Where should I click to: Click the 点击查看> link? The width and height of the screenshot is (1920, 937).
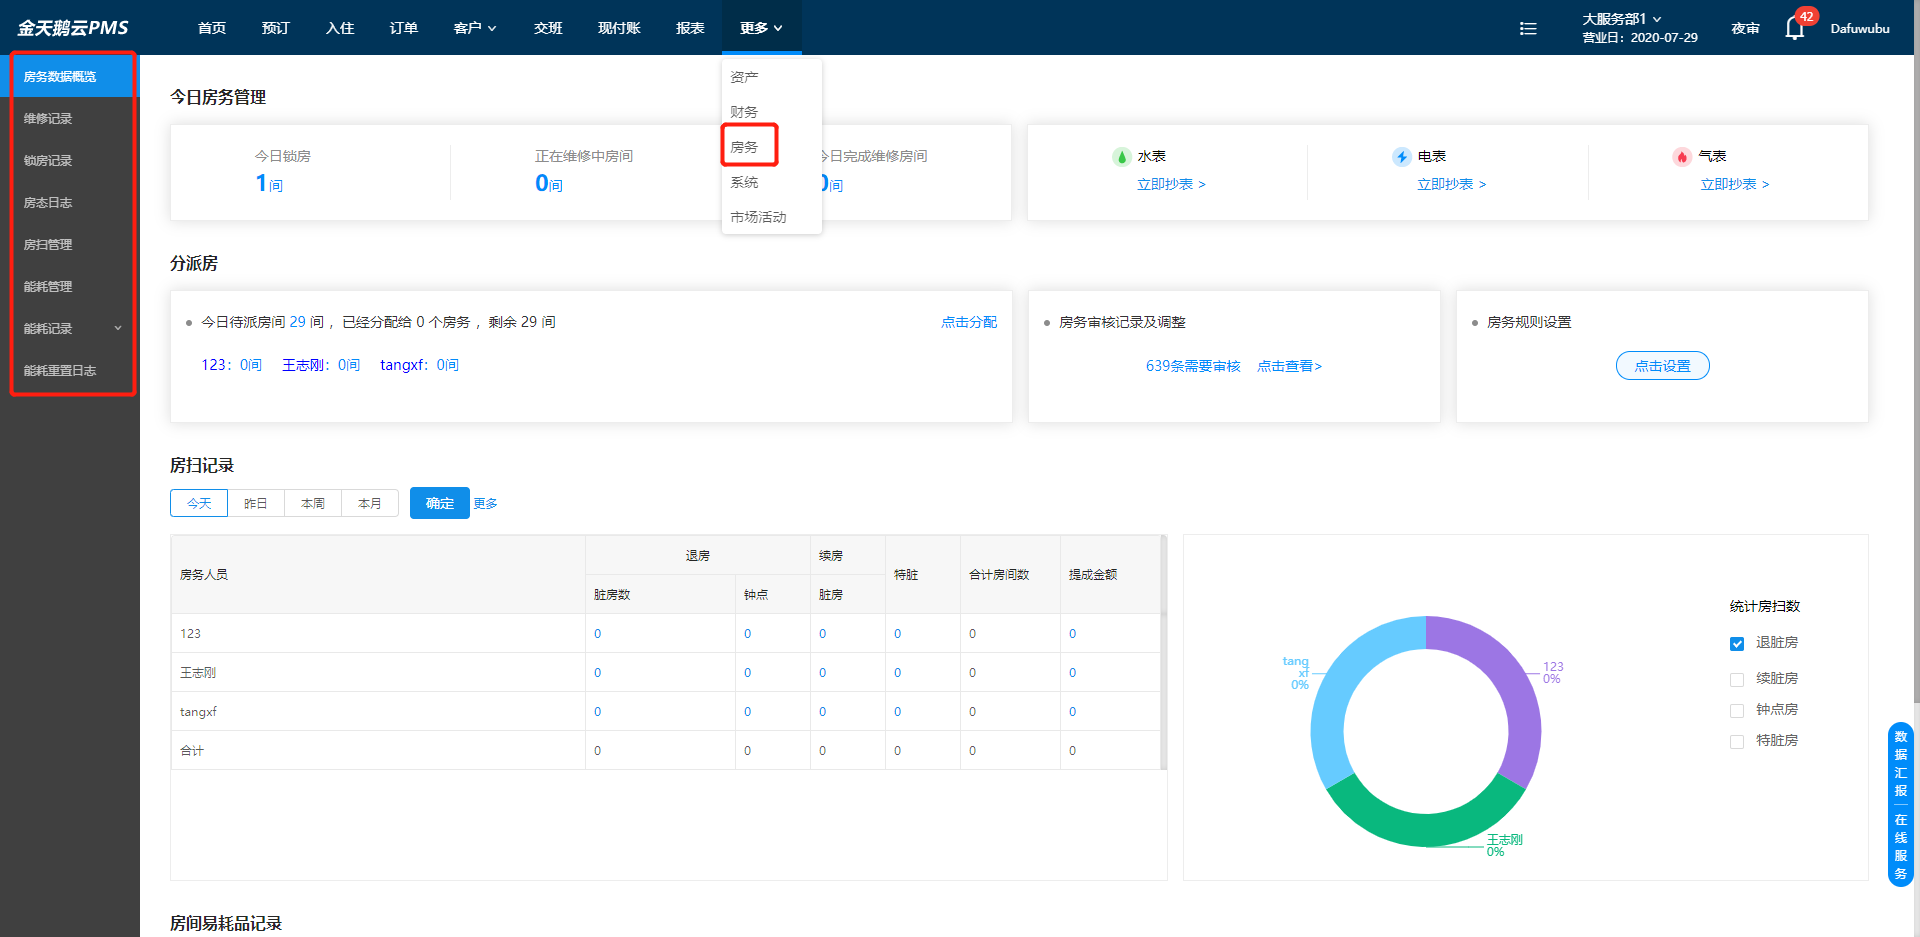[x=1289, y=366]
